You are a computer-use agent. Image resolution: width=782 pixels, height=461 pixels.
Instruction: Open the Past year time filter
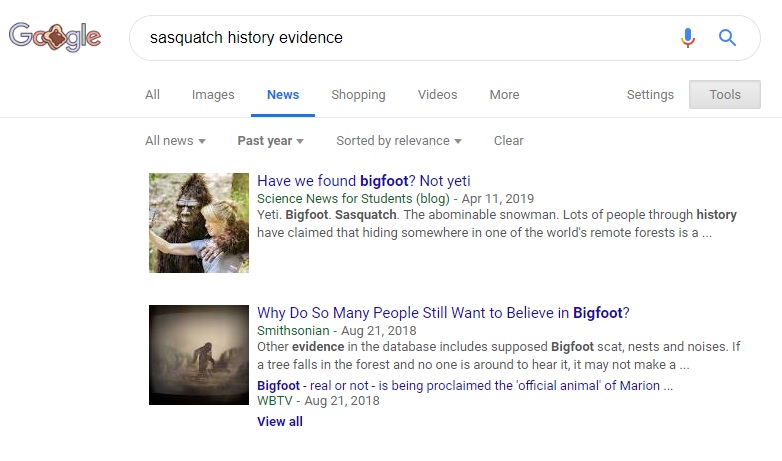point(270,141)
